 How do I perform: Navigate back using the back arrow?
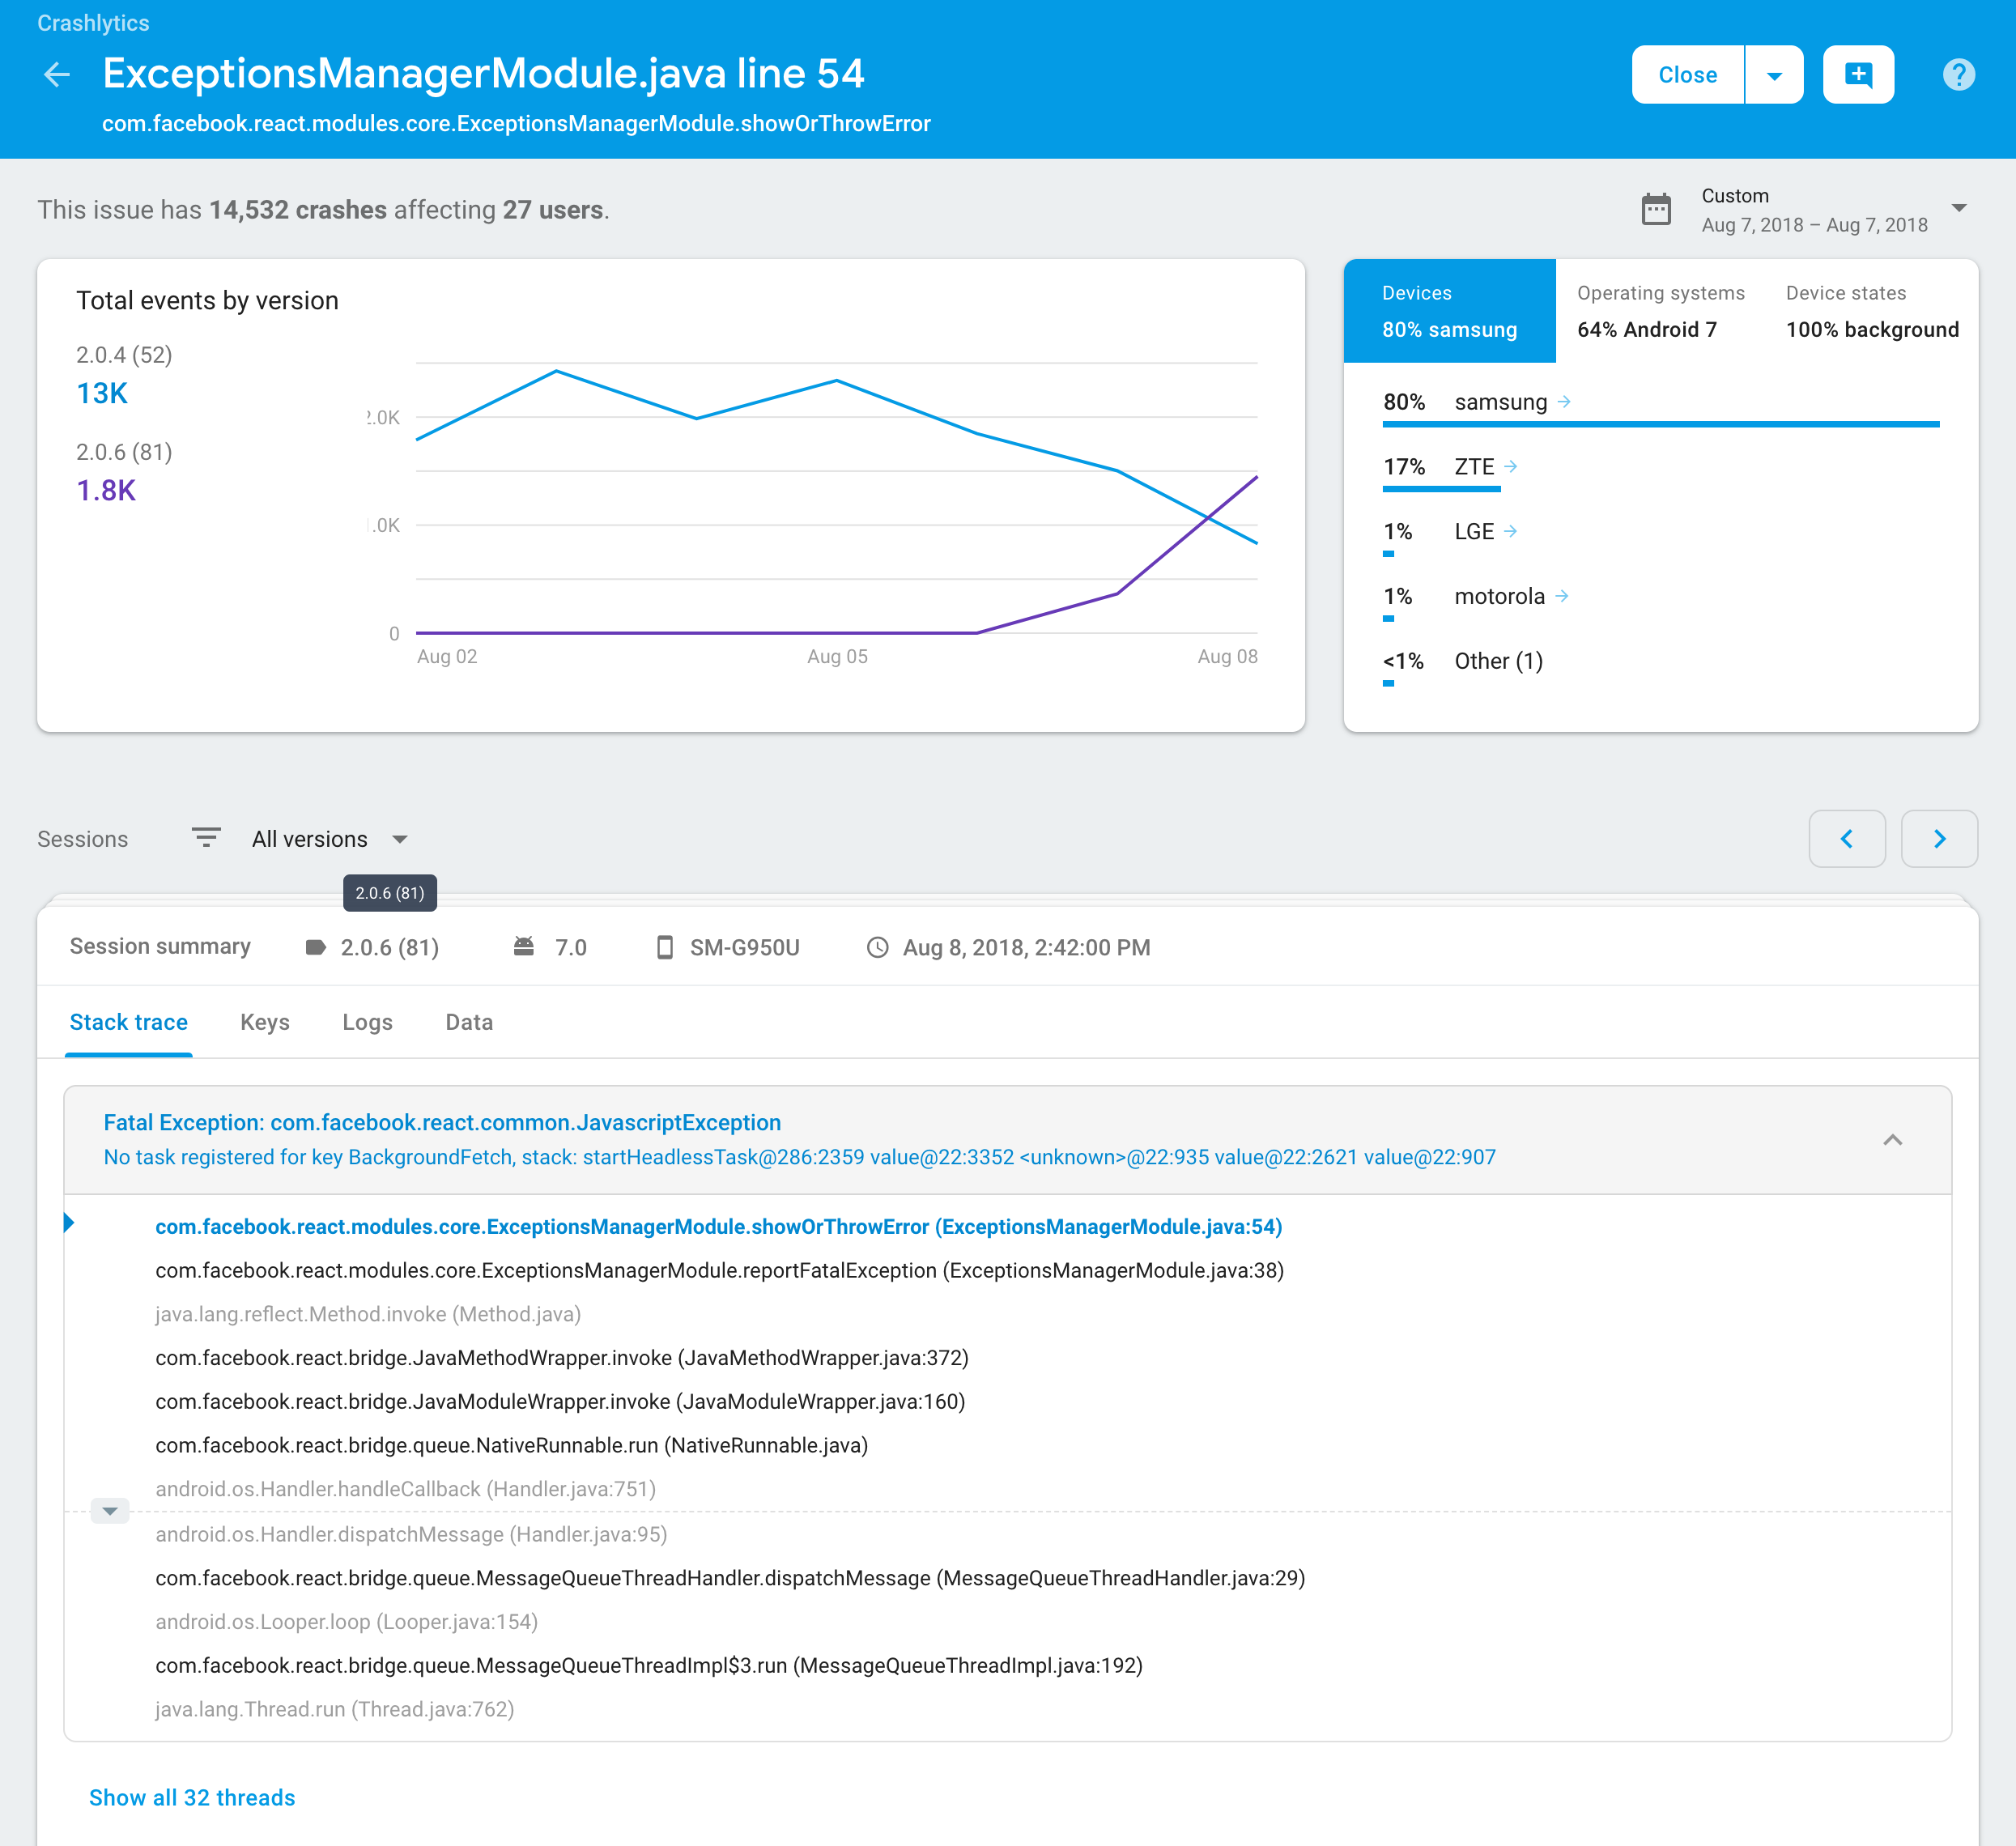57,74
